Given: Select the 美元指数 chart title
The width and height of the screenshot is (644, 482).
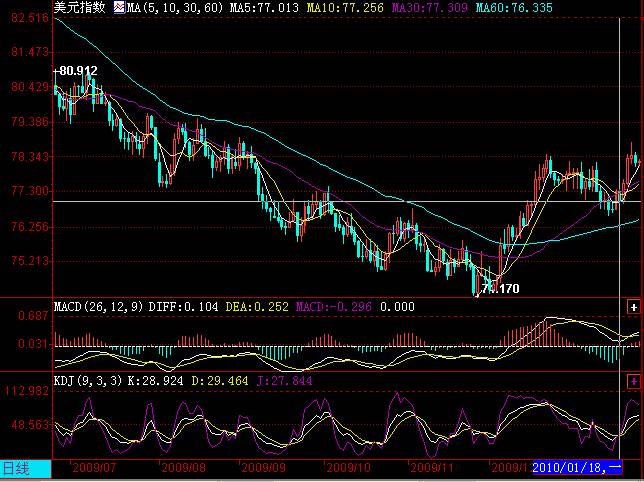Looking at the screenshot, I should pyautogui.click(x=79, y=7).
